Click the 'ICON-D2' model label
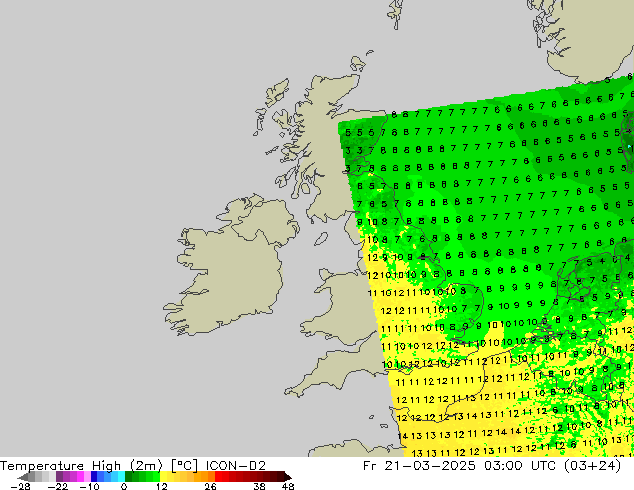634x490 pixels. (236, 466)
